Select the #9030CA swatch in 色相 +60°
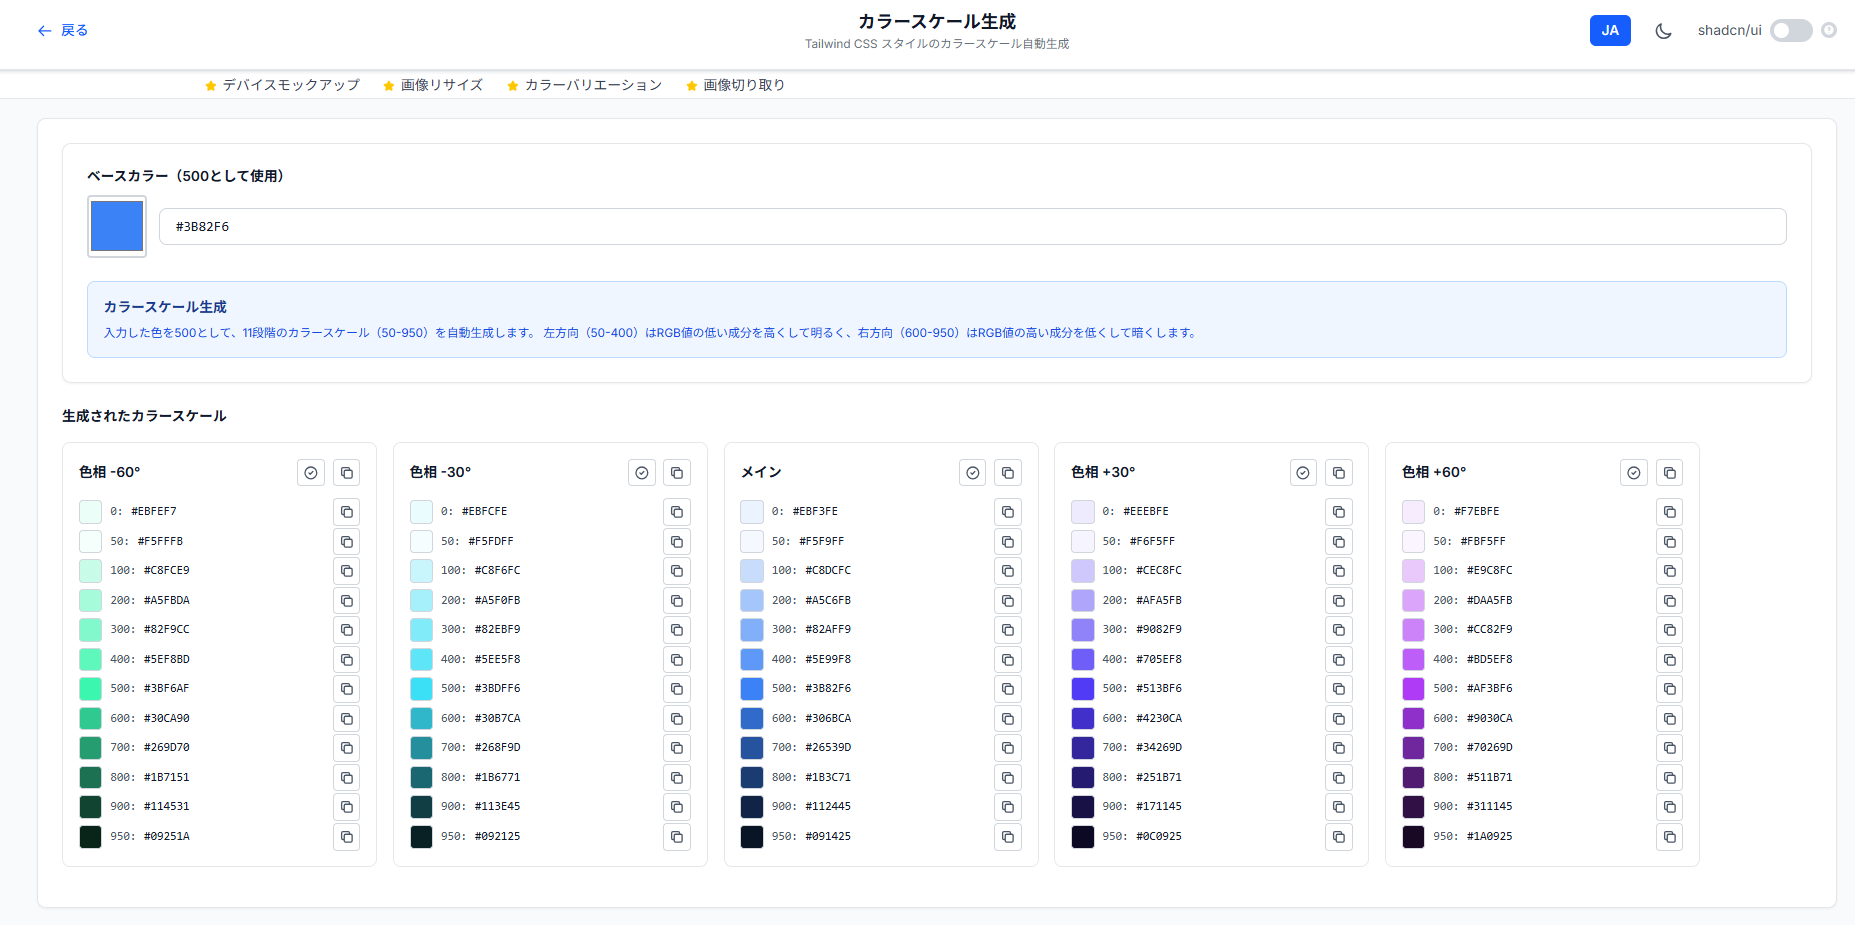This screenshot has width=1855, height=925. 1414,719
